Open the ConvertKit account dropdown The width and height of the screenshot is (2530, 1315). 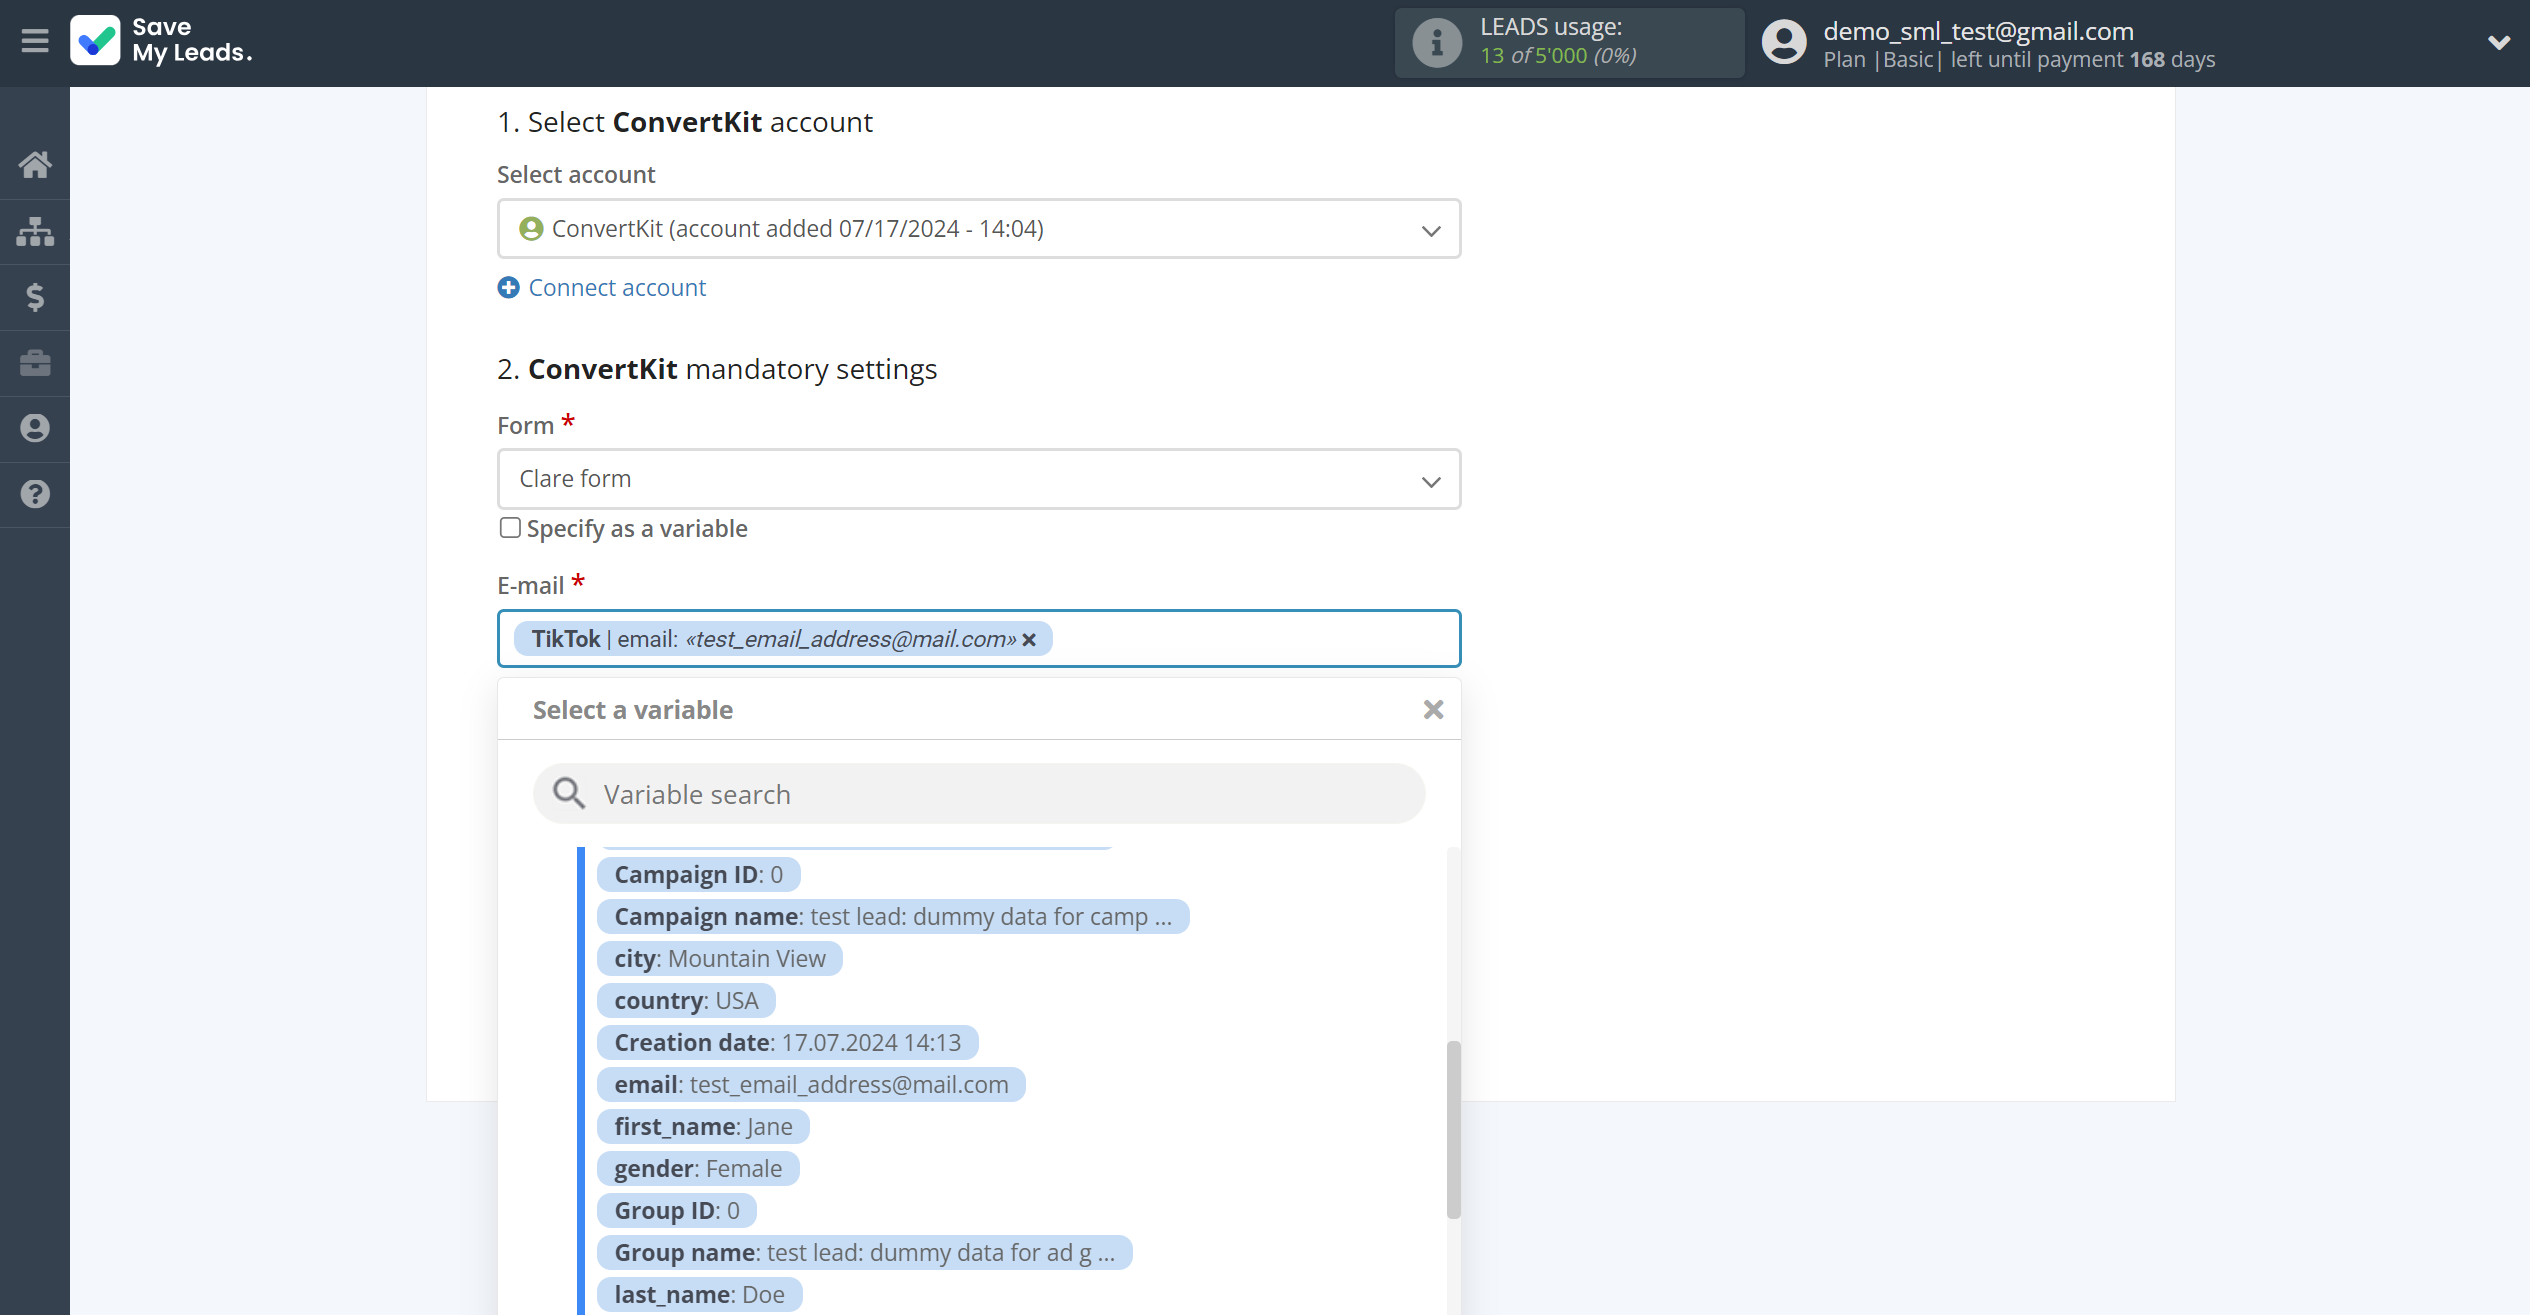pyautogui.click(x=979, y=229)
